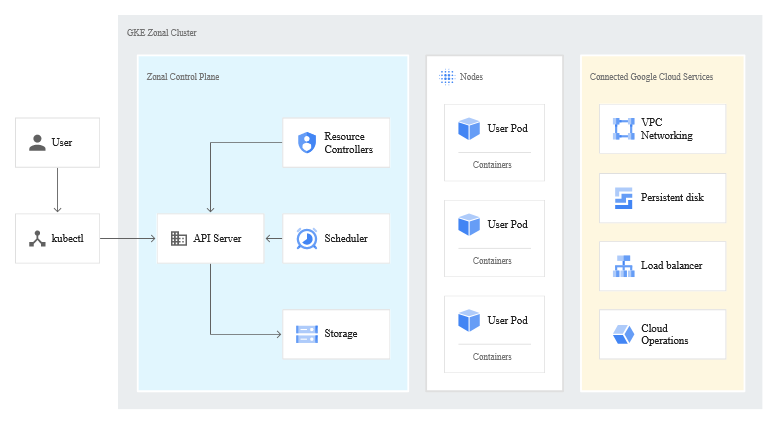Select the 'VPC Networking' label
The height and width of the screenshot is (426, 778).
[x=666, y=129]
